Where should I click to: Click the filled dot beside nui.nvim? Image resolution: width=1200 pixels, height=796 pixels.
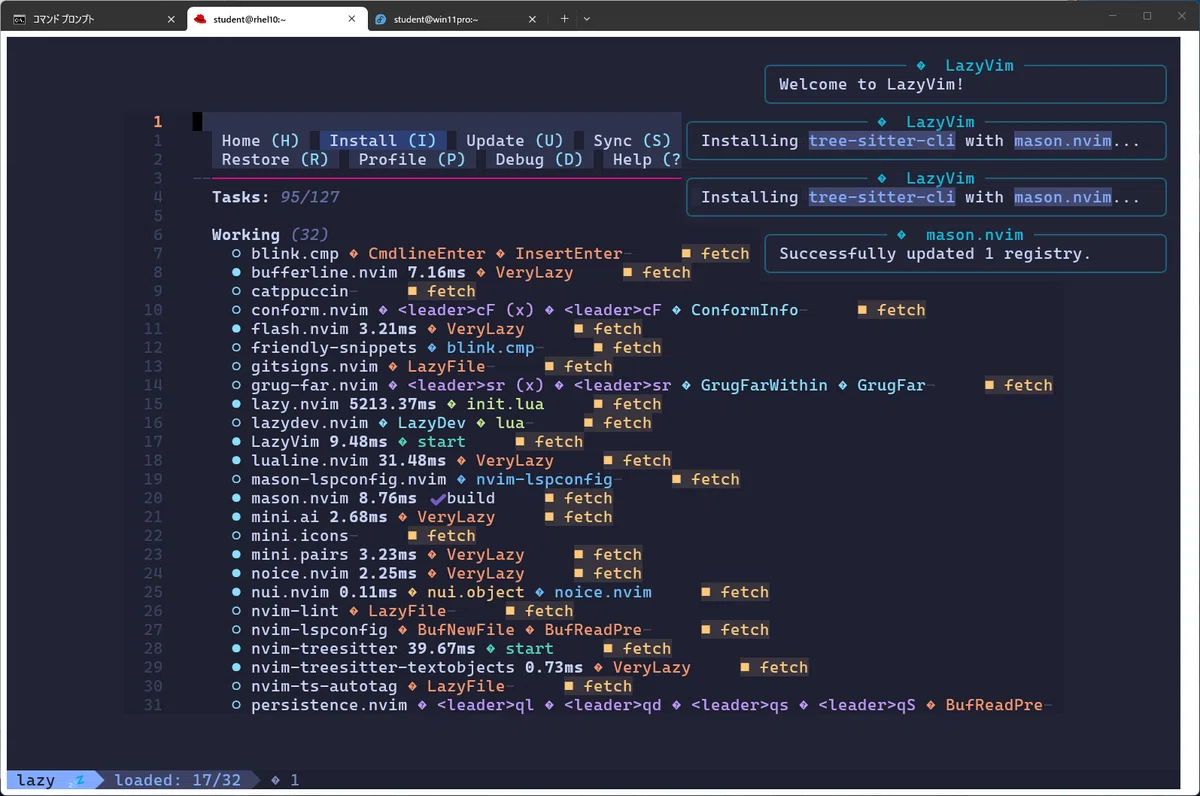coord(236,592)
